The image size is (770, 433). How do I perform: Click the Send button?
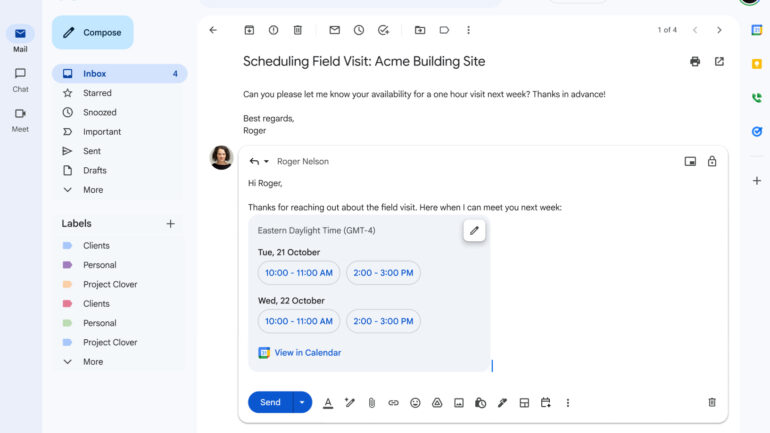pyautogui.click(x=270, y=403)
